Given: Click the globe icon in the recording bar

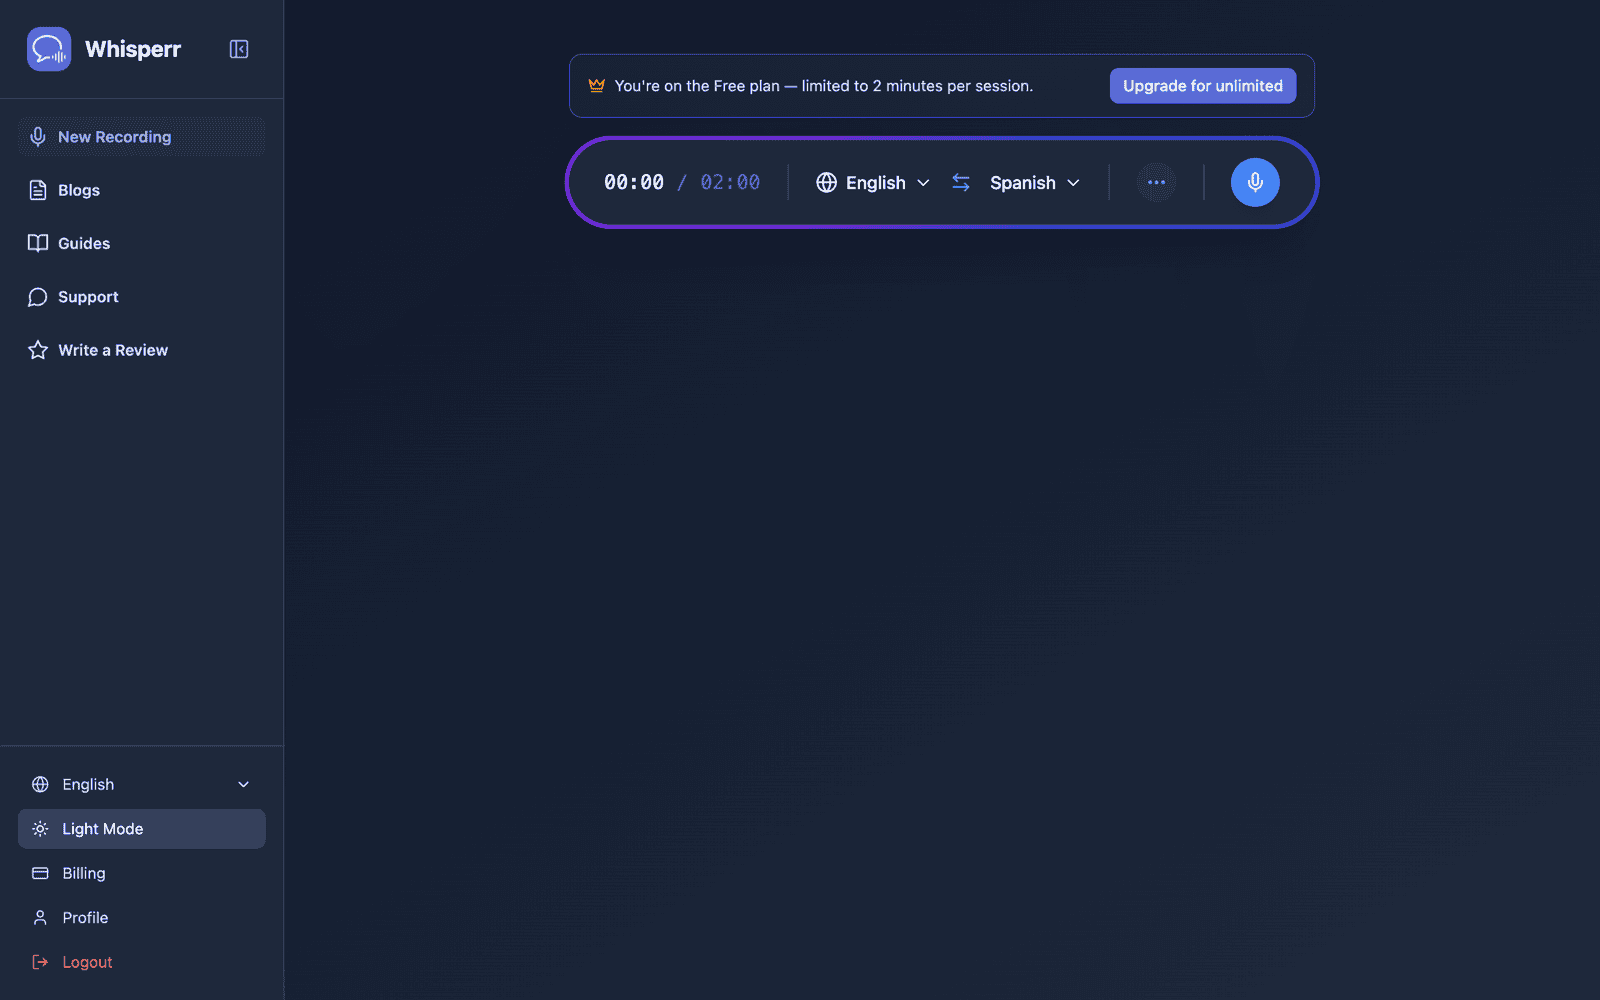Looking at the screenshot, I should click(x=827, y=182).
